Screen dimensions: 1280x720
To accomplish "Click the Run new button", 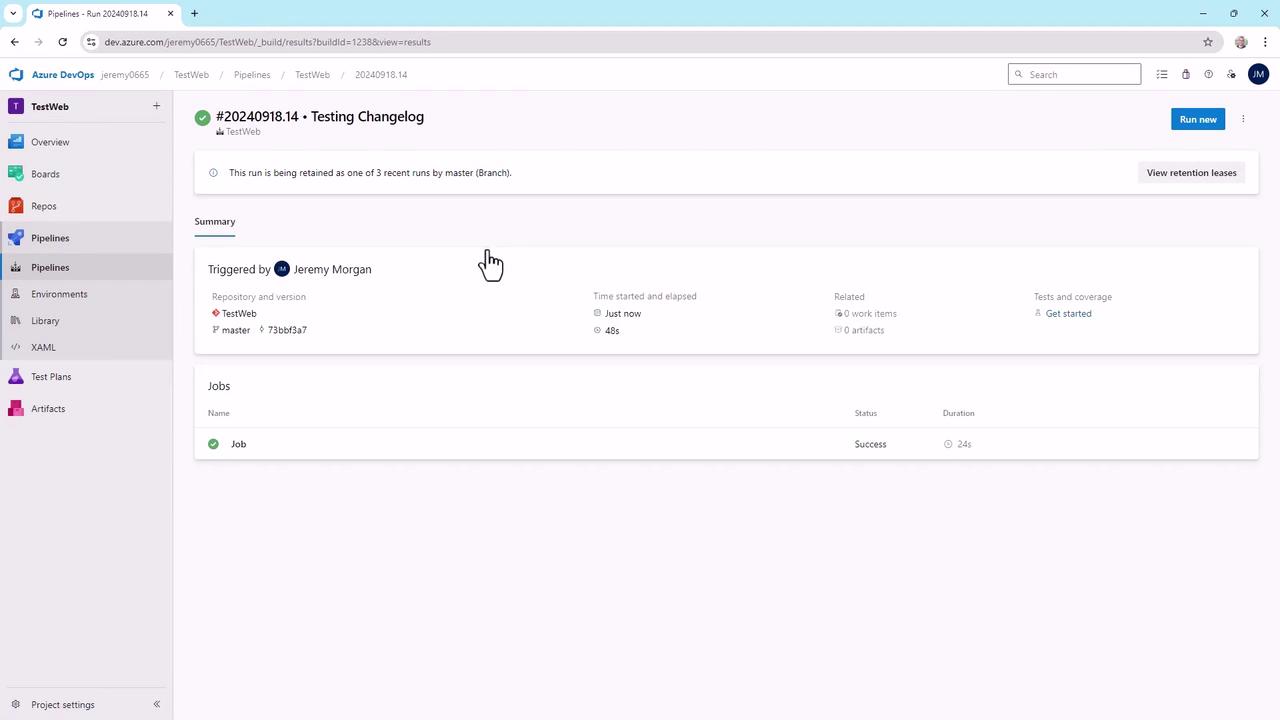I will [x=1198, y=119].
